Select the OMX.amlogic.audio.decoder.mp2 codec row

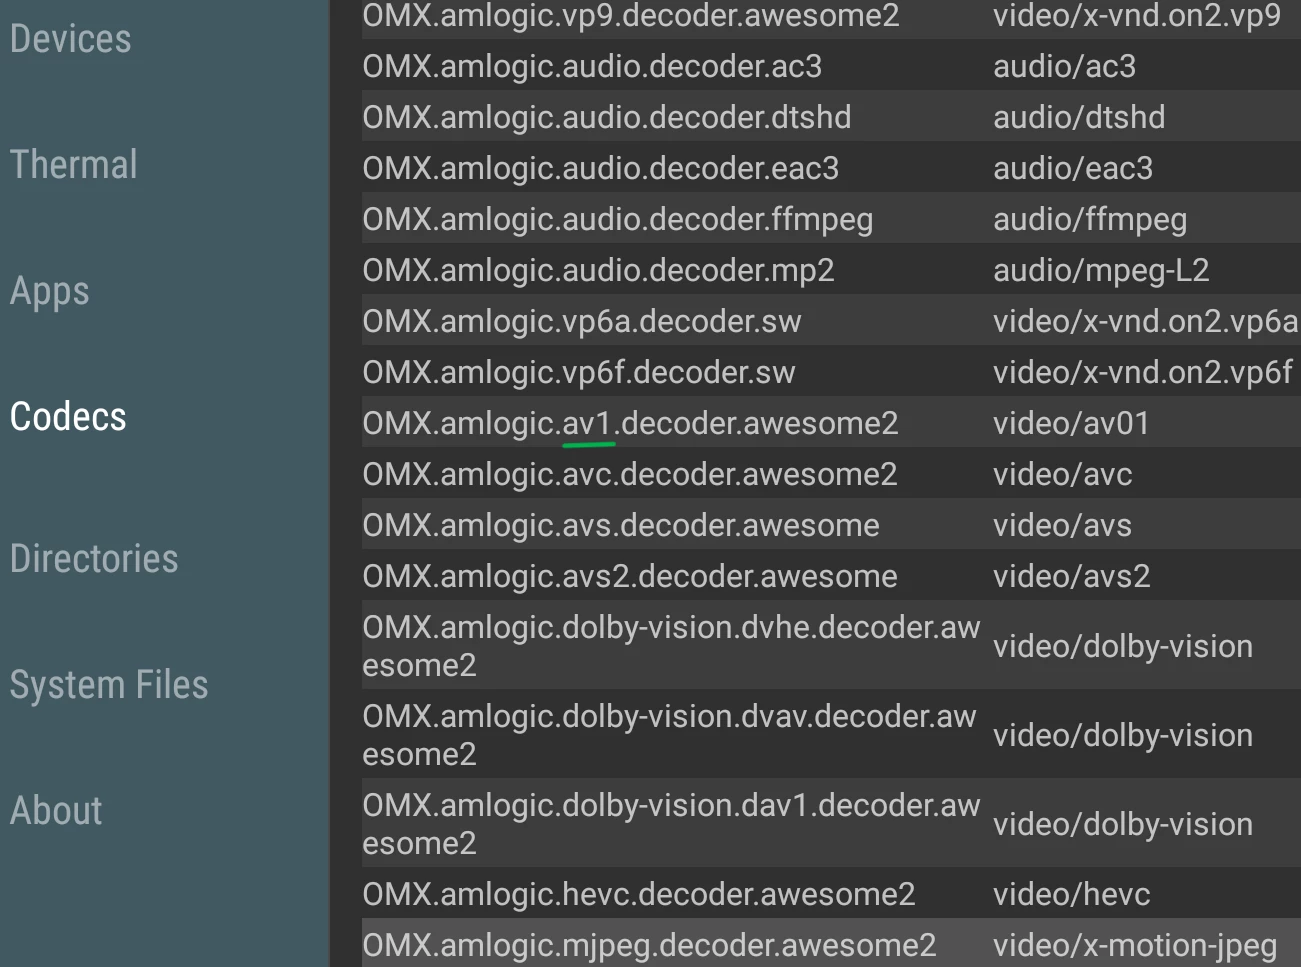click(598, 271)
